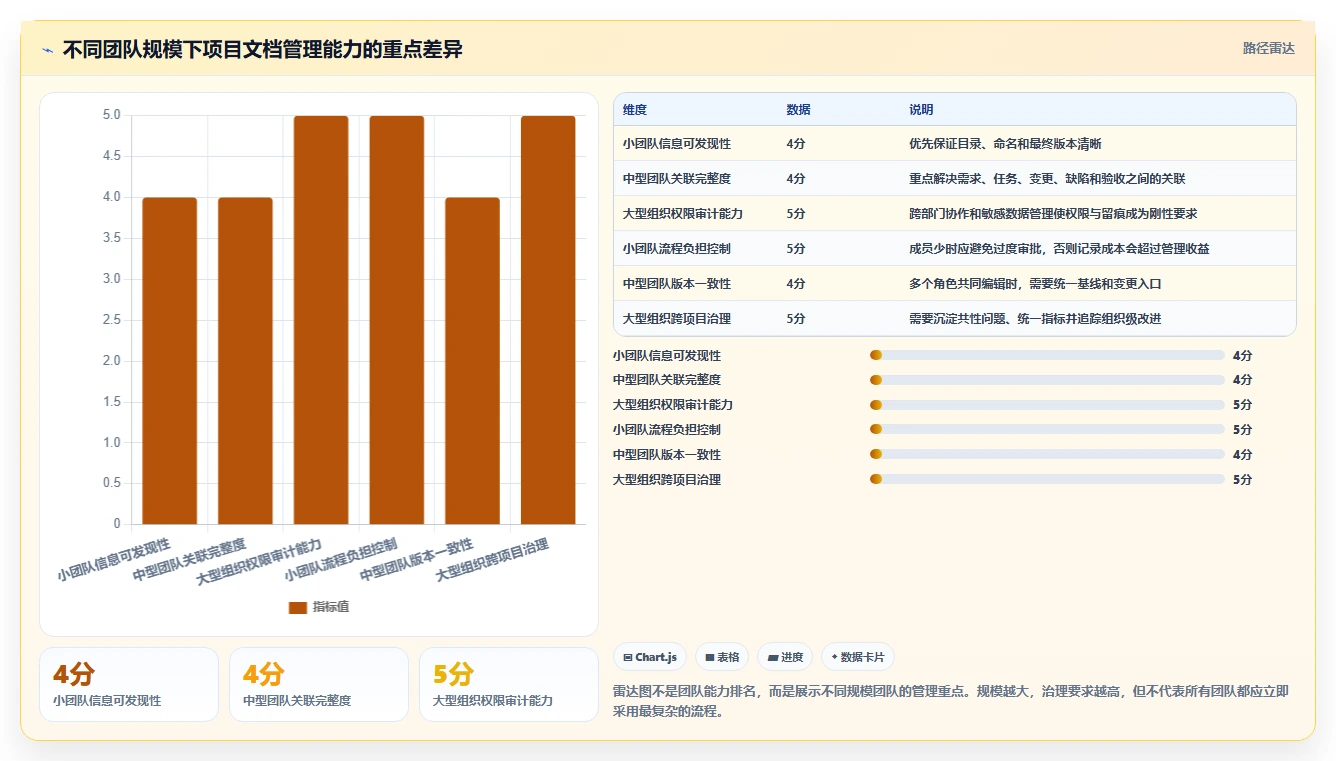Viewport: 1336px width, 761px height.
Task: Click the 大型组织权限审计能力 chart bar
Action: point(321,320)
